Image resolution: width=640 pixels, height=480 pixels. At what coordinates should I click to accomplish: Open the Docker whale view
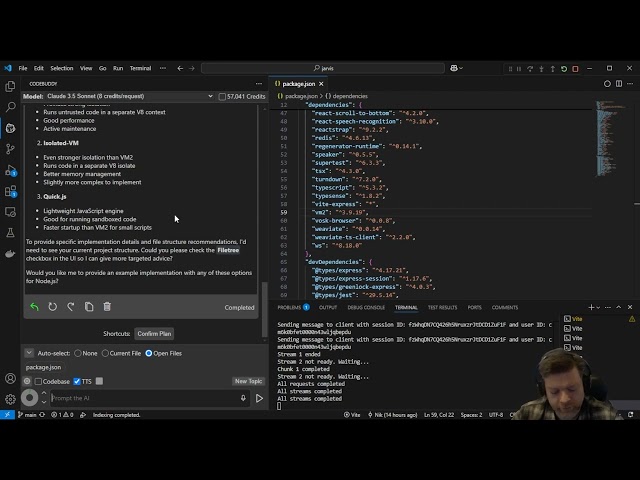10,254
